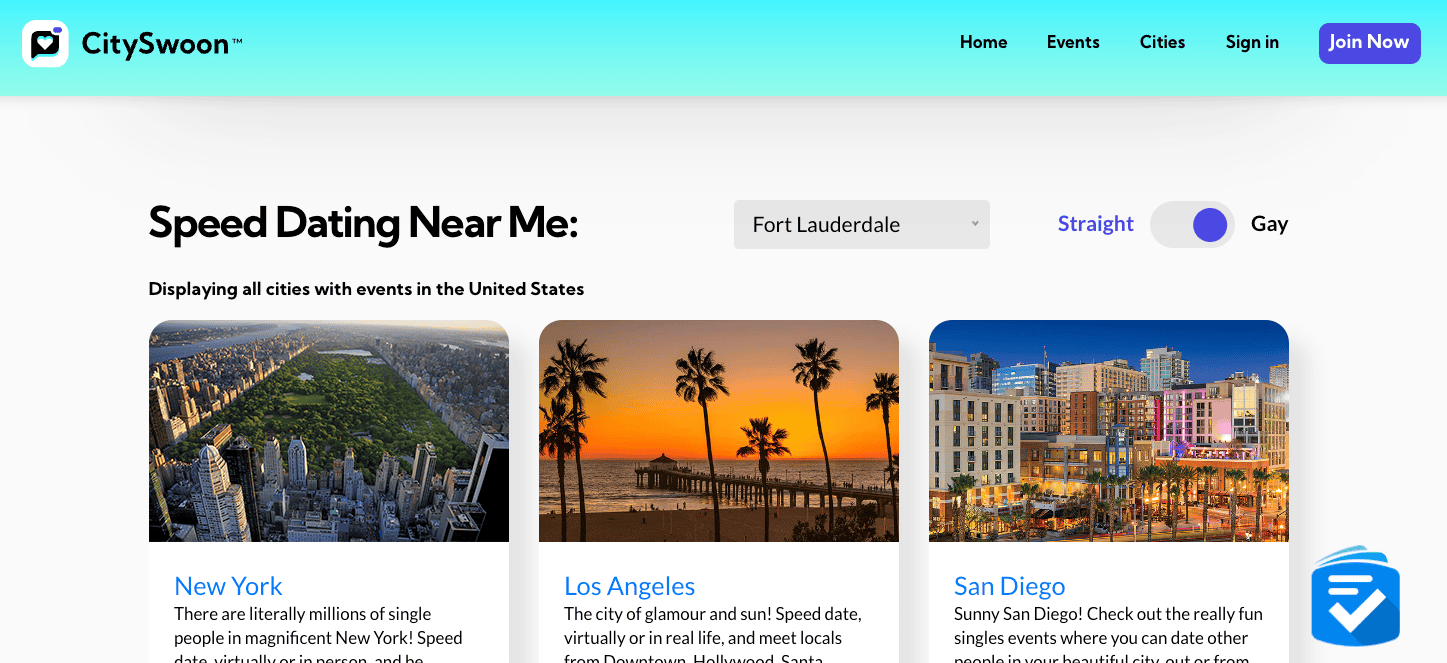Click the CitySwoon heart logo icon
The image size is (1447, 663).
pos(45,44)
